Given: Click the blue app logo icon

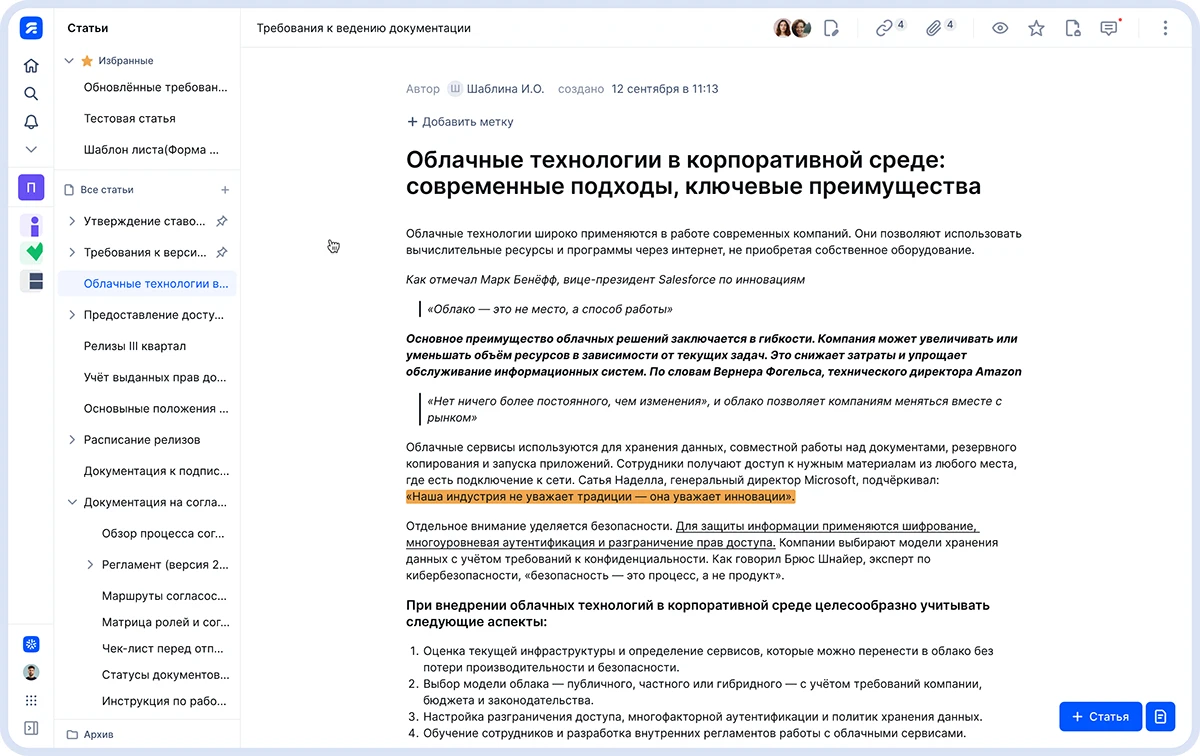Looking at the screenshot, I should click(31, 29).
